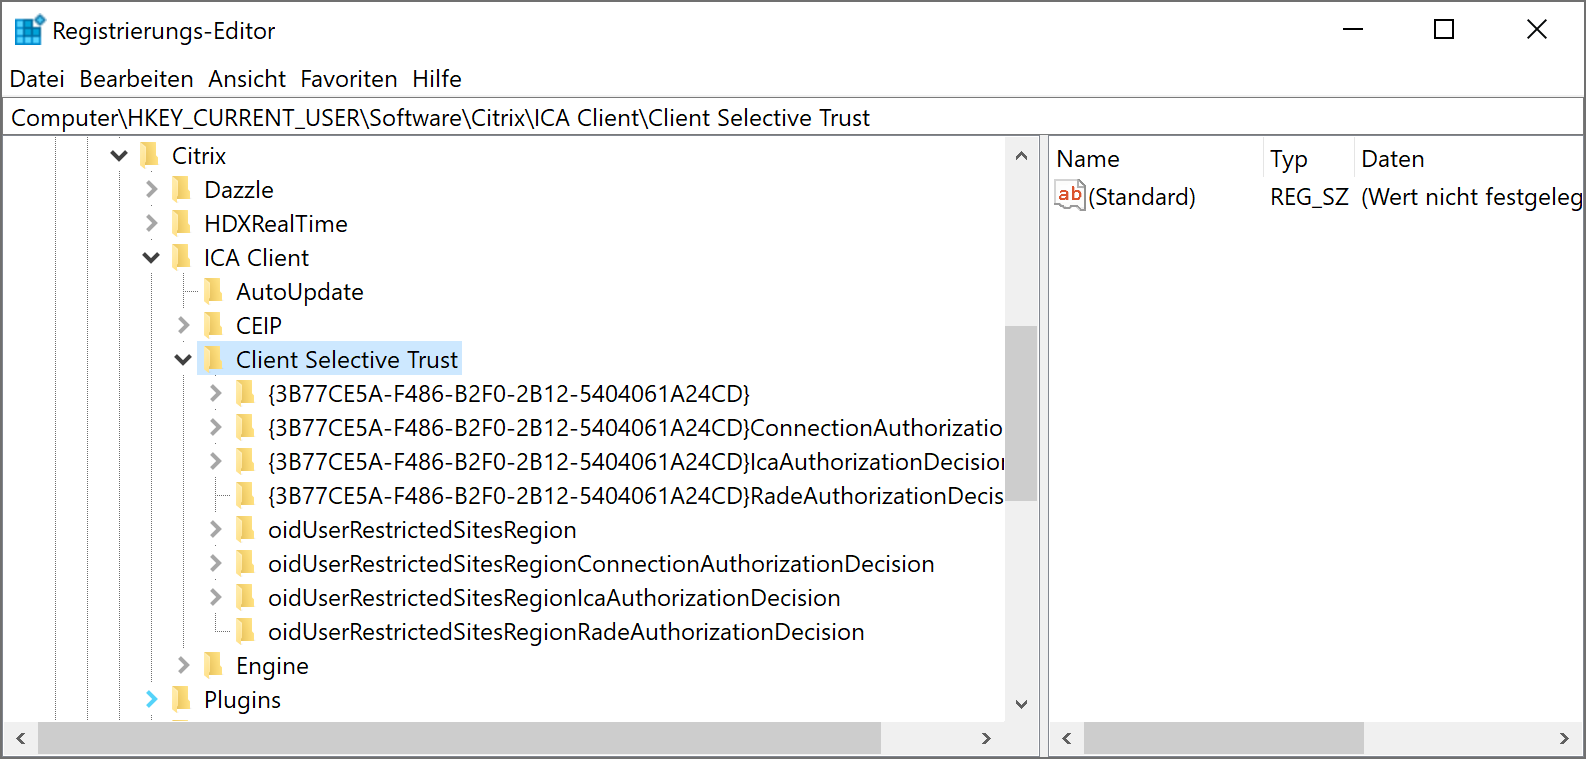Click the HDXRealTime folder icon
Image resolution: width=1586 pixels, height=759 pixels.
click(x=181, y=223)
